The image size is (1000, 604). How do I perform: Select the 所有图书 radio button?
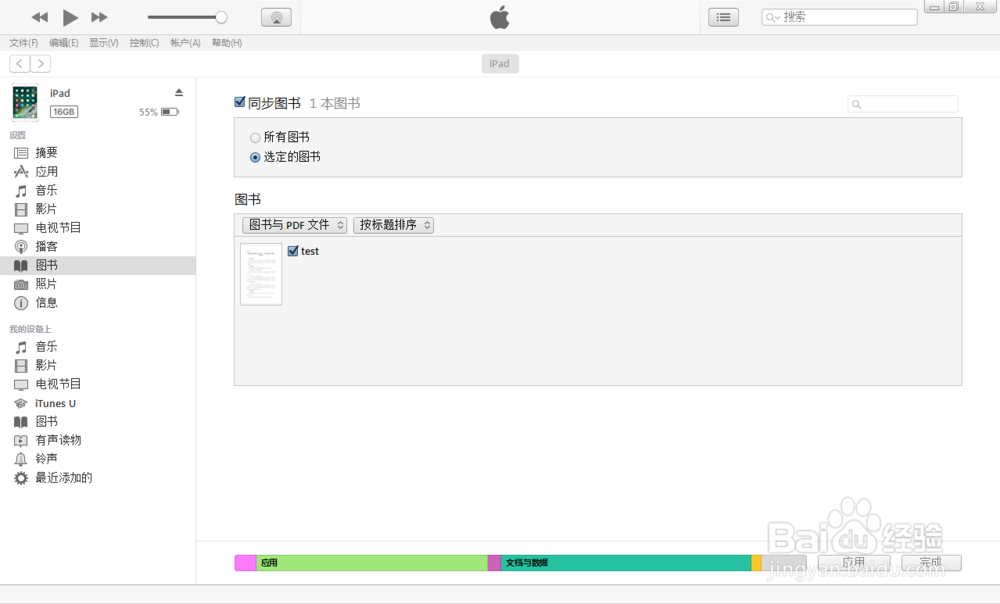coord(255,137)
